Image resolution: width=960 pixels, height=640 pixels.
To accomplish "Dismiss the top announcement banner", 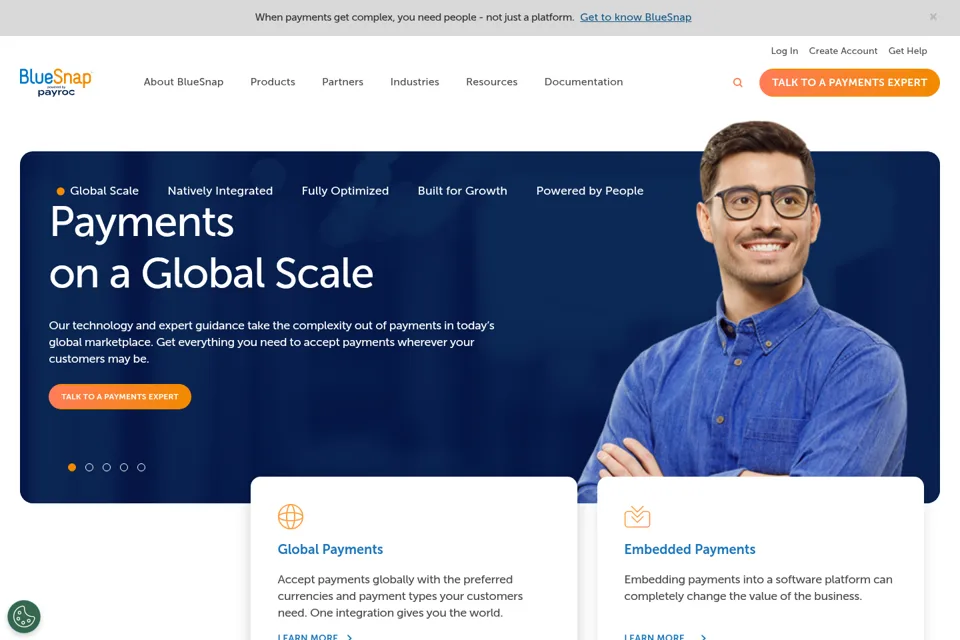I will click(933, 17).
